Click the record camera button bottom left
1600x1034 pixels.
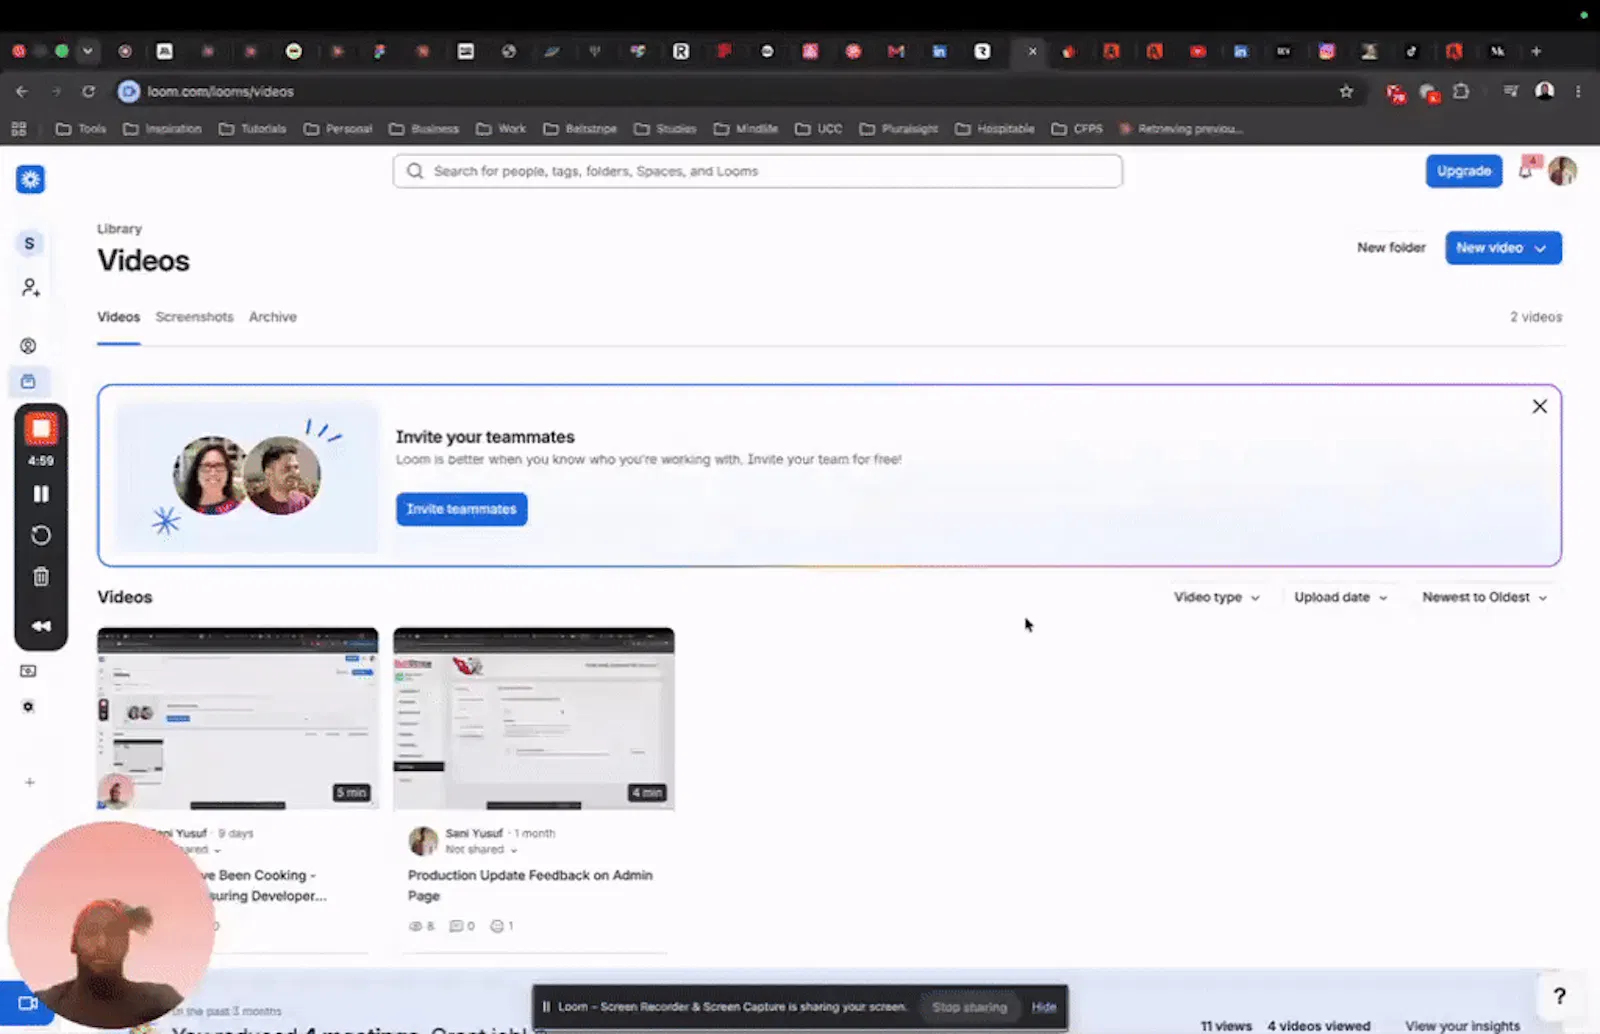pos(27,1003)
